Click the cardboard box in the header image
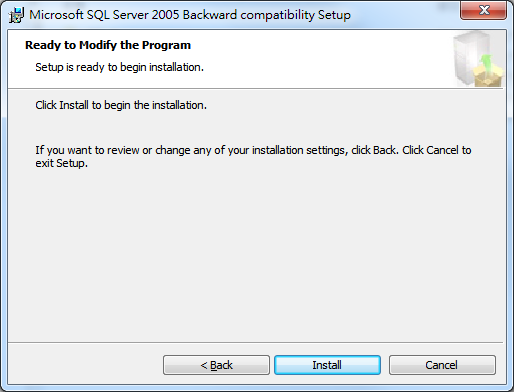 (x=489, y=77)
